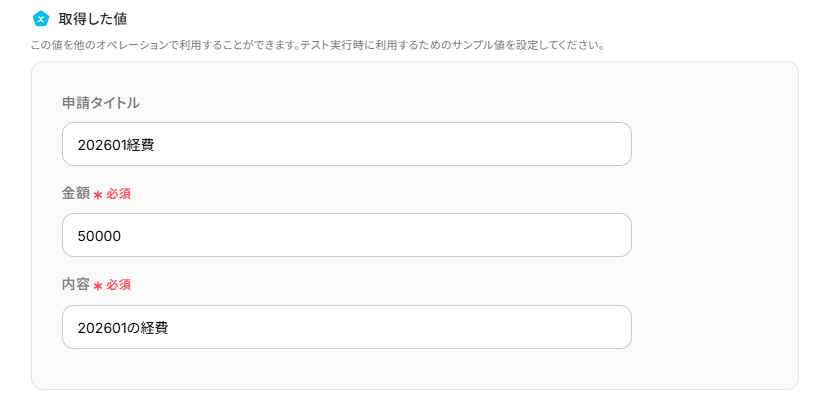Click the 50000 value text
The image size is (840, 418).
(x=100, y=235)
